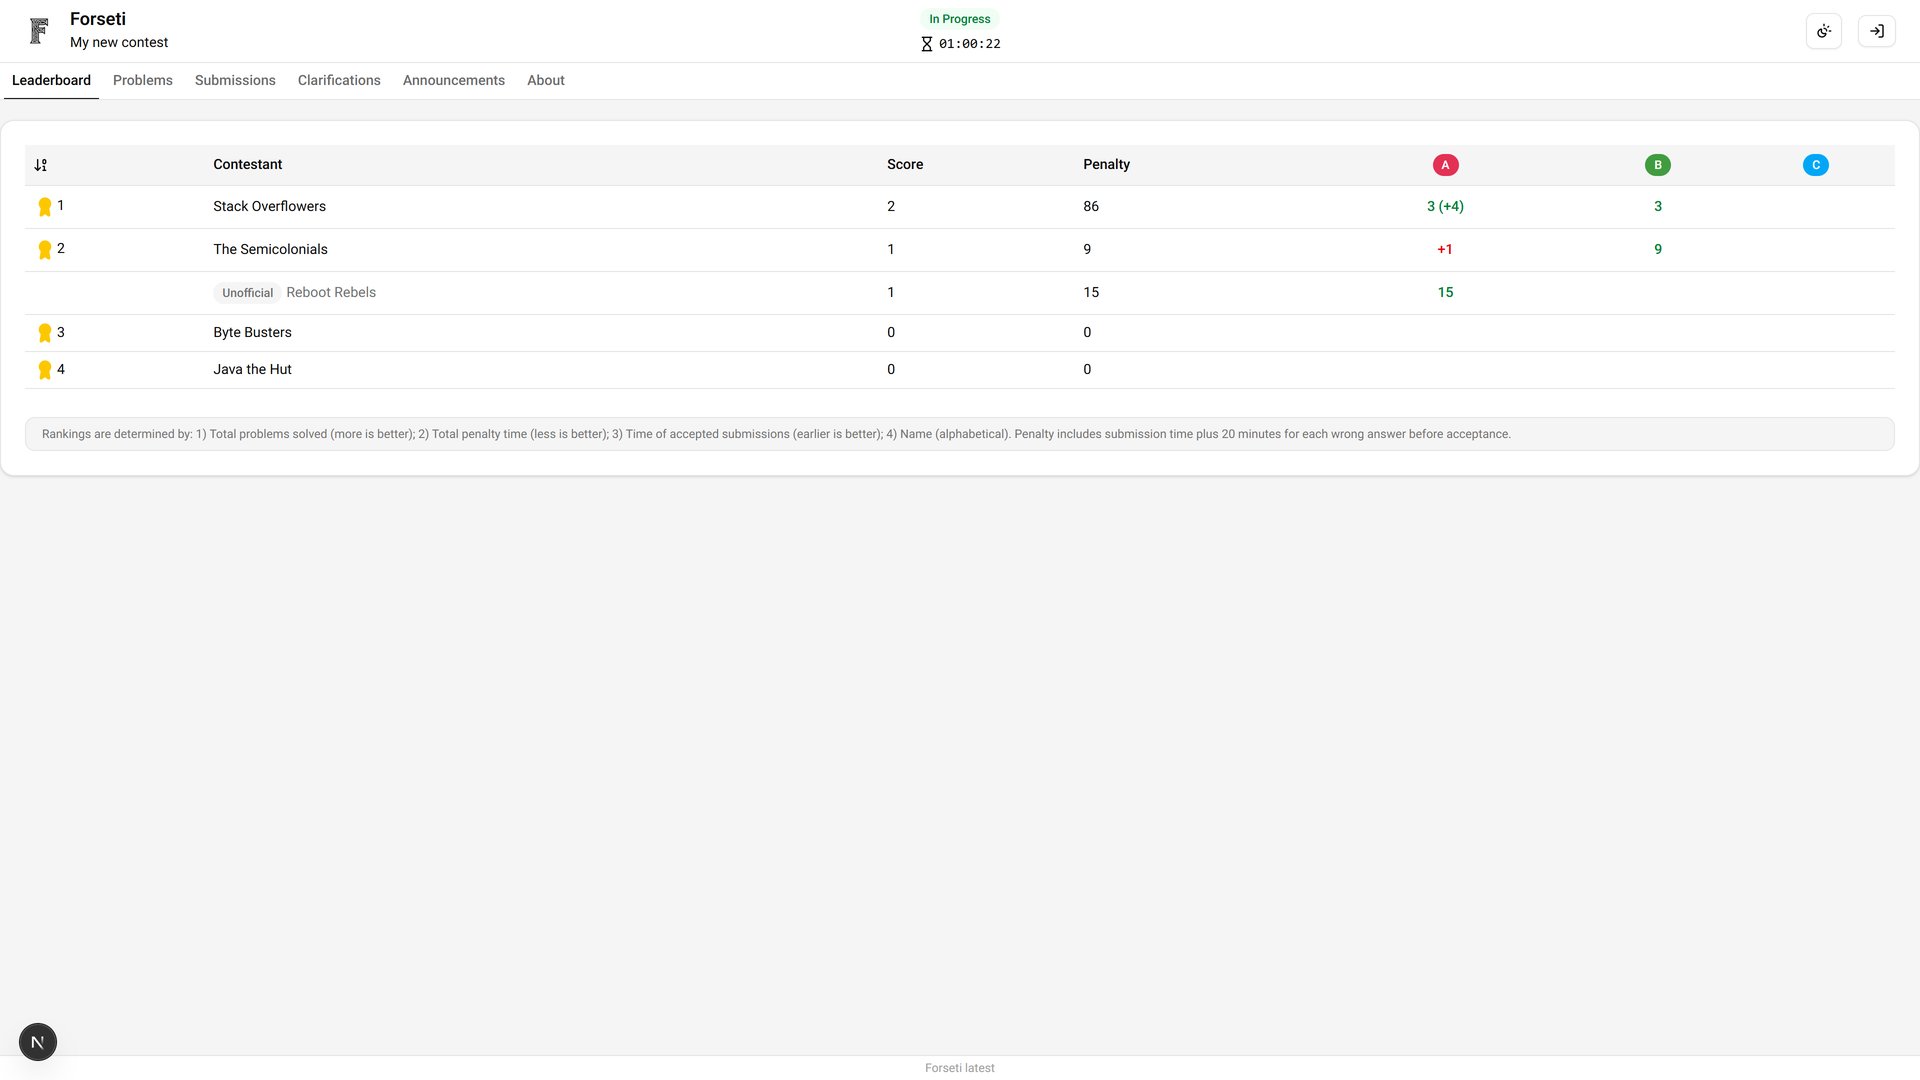Open the Submissions tab
Screen dimensions: 1920x1080
(234, 80)
